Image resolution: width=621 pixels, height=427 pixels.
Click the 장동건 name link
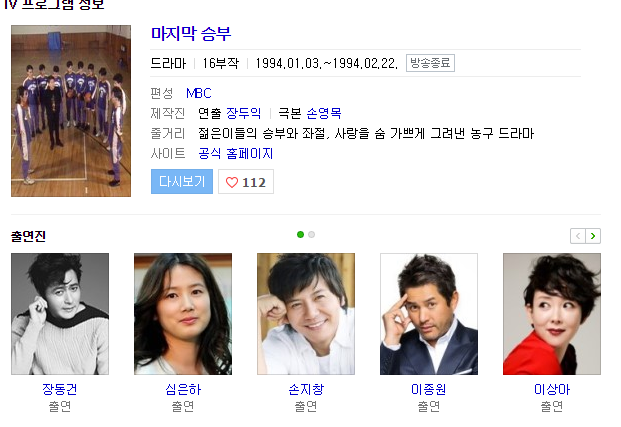click(60, 389)
